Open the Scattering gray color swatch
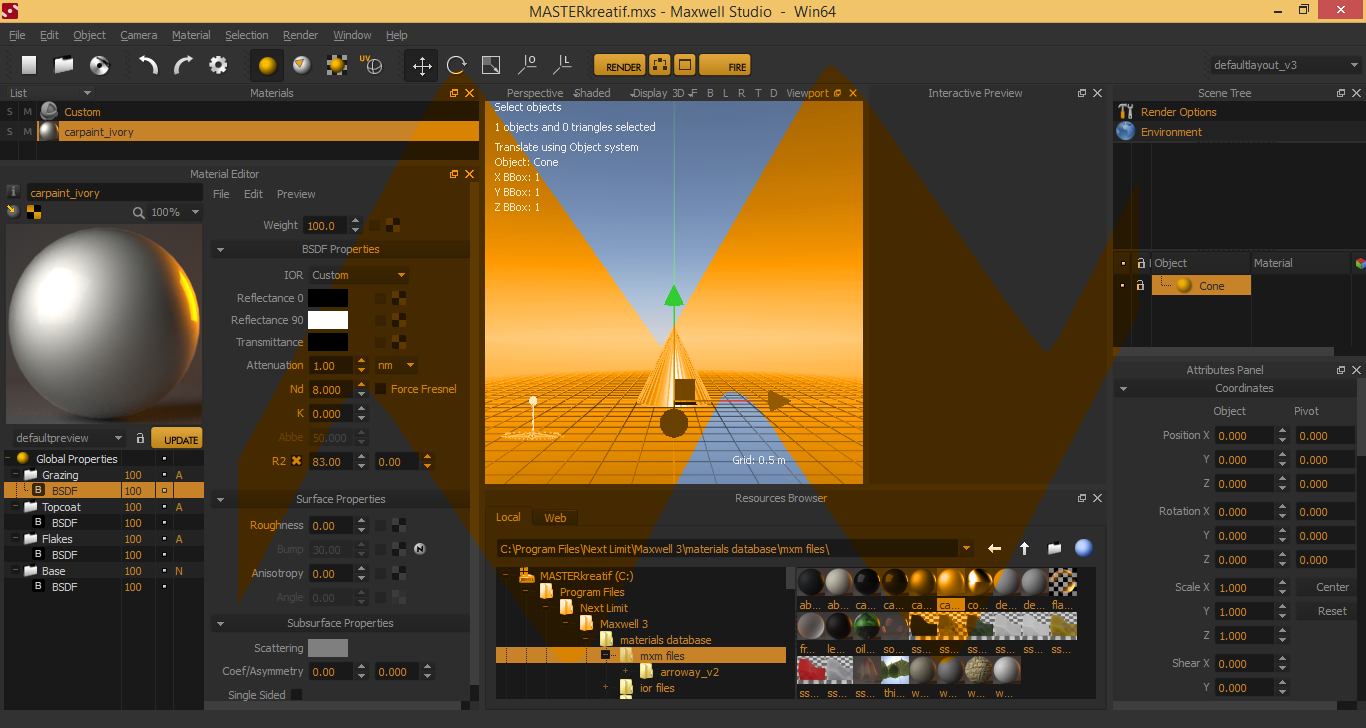Screen dimensions: 1366x728 (328, 648)
